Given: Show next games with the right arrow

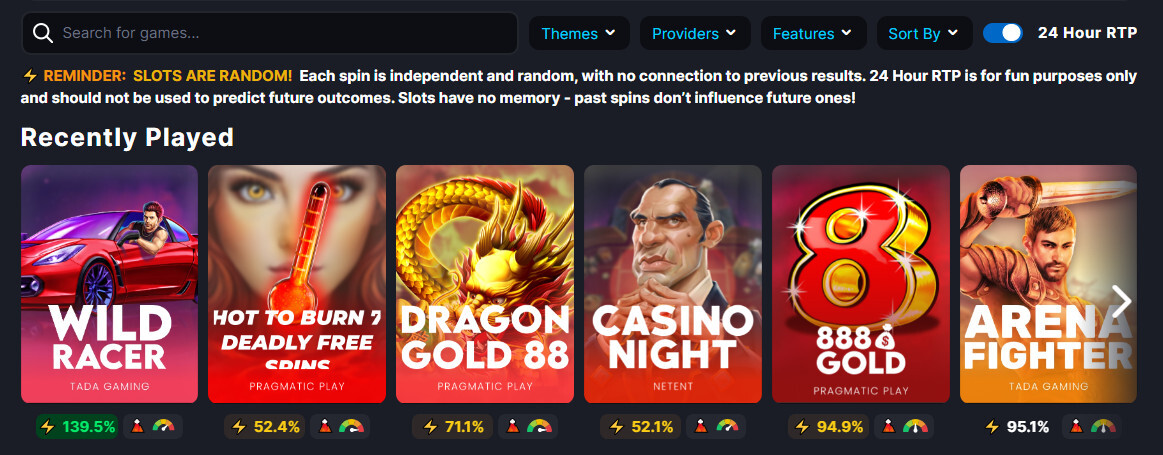Looking at the screenshot, I should (1121, 301).
